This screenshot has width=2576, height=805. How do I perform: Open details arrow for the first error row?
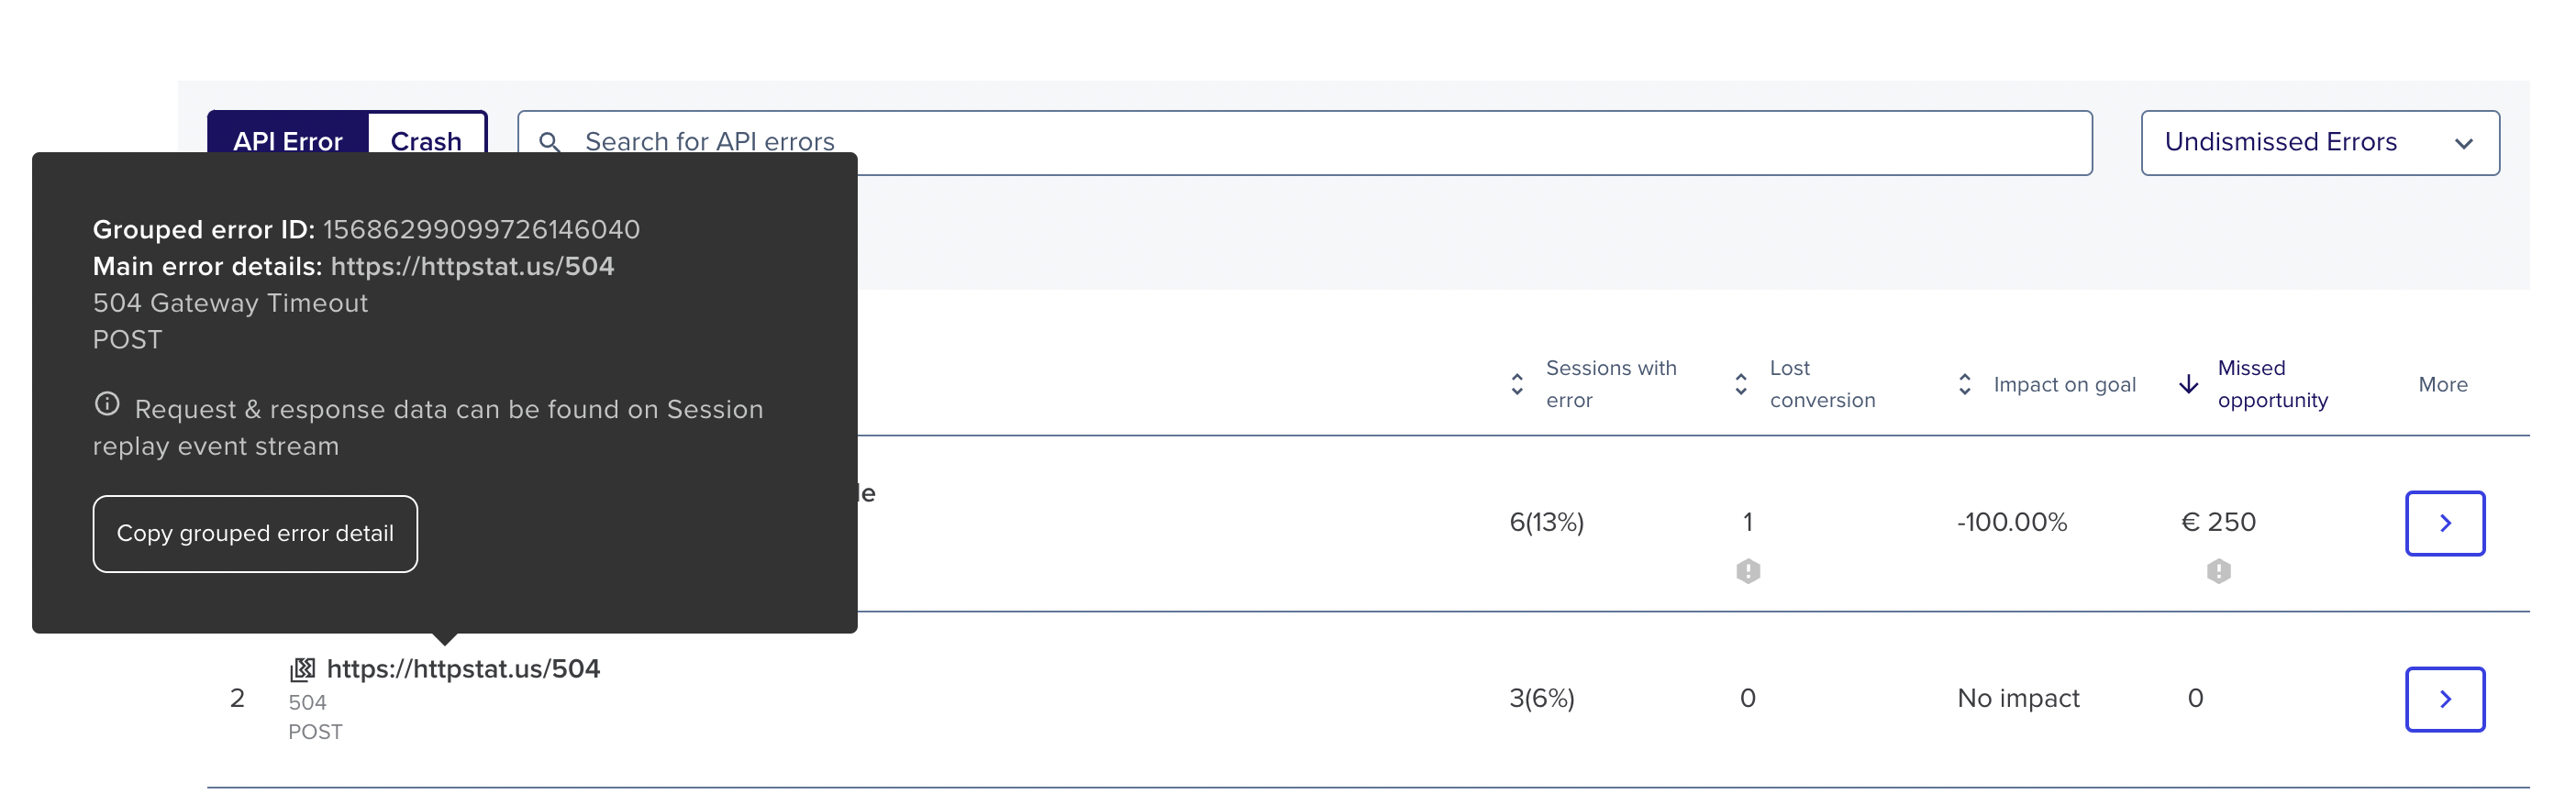2444,523
